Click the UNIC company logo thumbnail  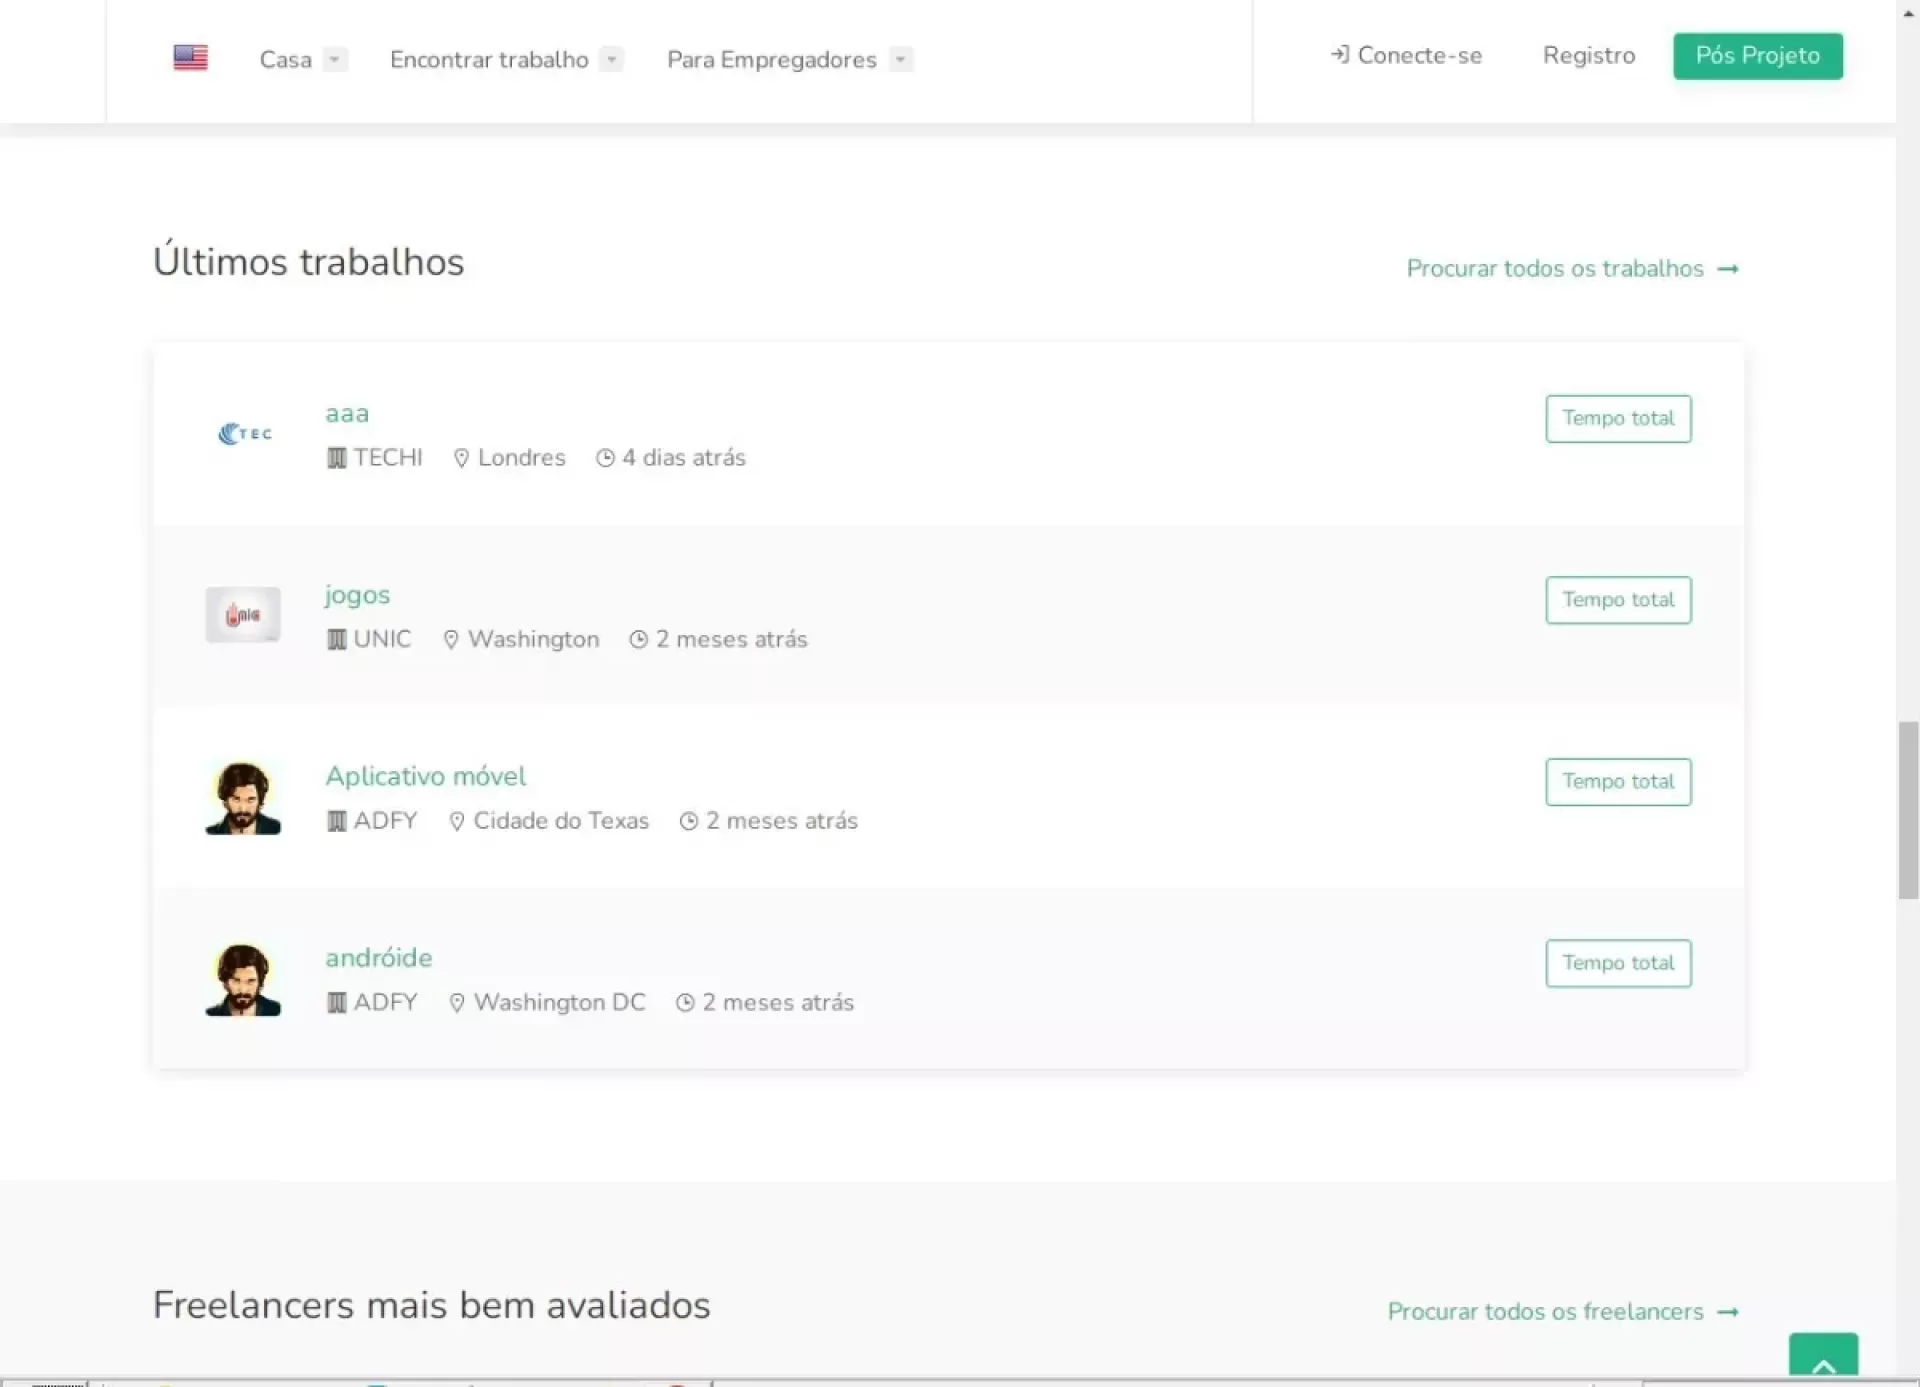coord(243,614)
